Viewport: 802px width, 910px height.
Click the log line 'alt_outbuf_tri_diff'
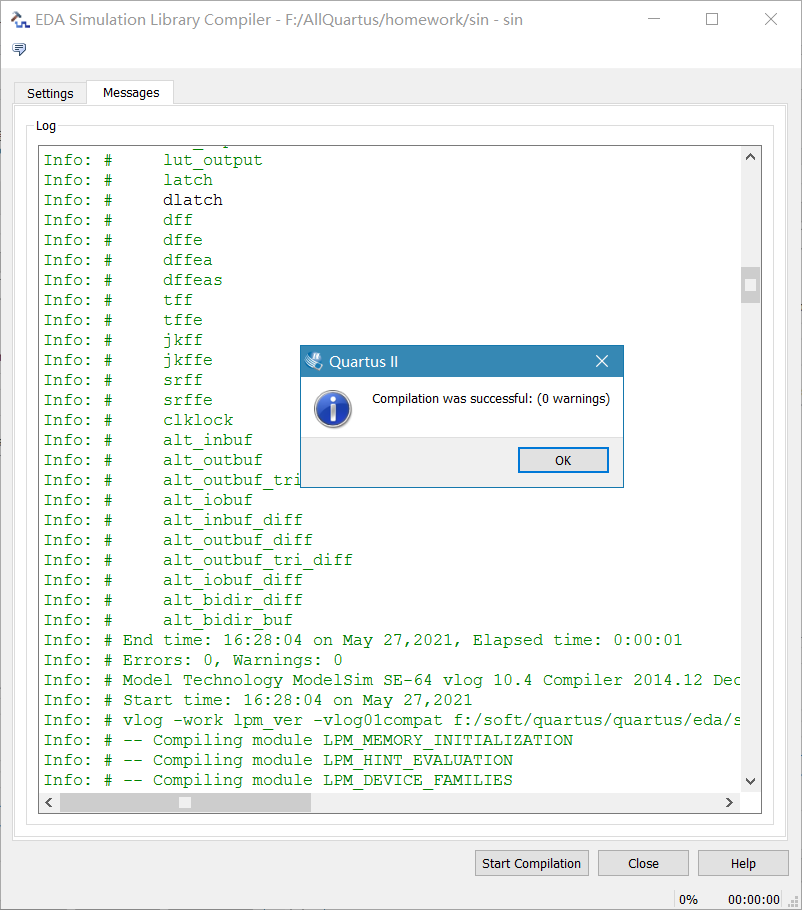[258, 560]
